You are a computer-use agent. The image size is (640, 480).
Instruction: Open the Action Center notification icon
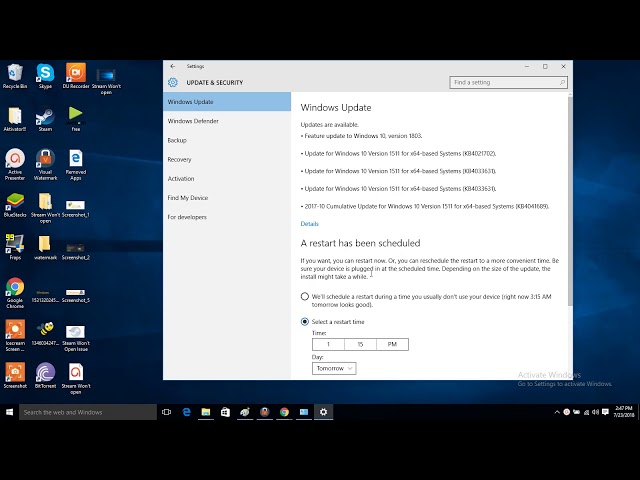pyautogui.click(x=605, y=412)
